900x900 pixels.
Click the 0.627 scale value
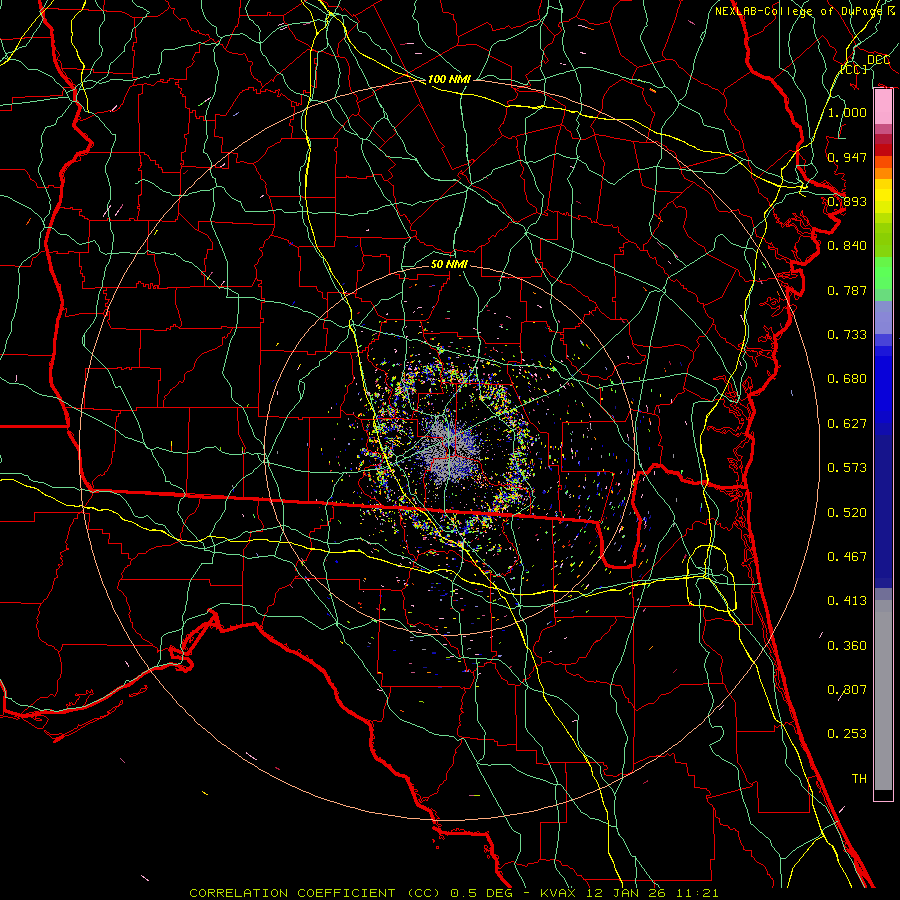coord(847,424)
